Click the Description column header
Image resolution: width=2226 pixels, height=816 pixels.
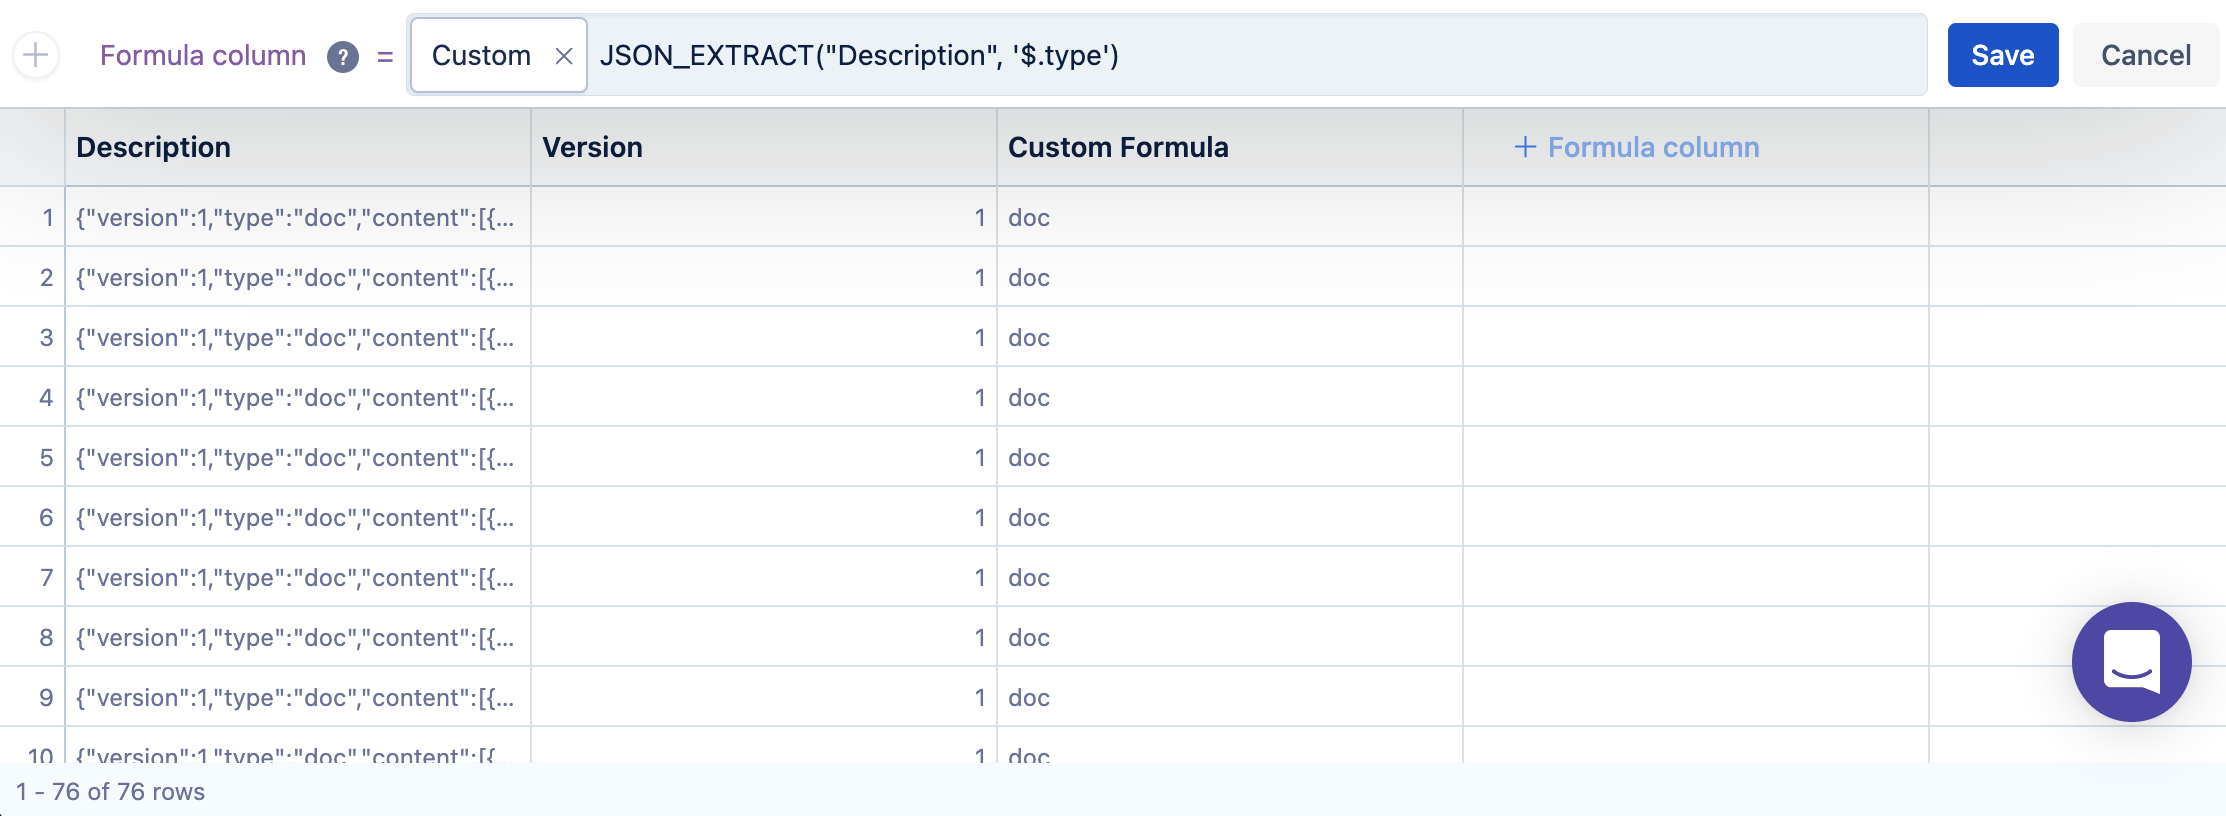coord(154,147)
